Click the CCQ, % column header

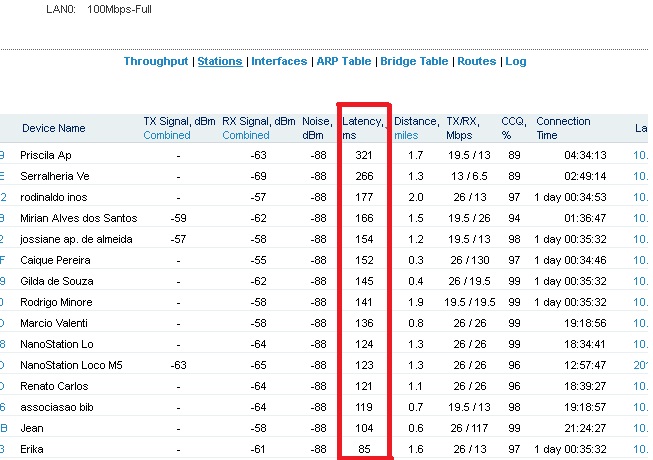point(513,128)
